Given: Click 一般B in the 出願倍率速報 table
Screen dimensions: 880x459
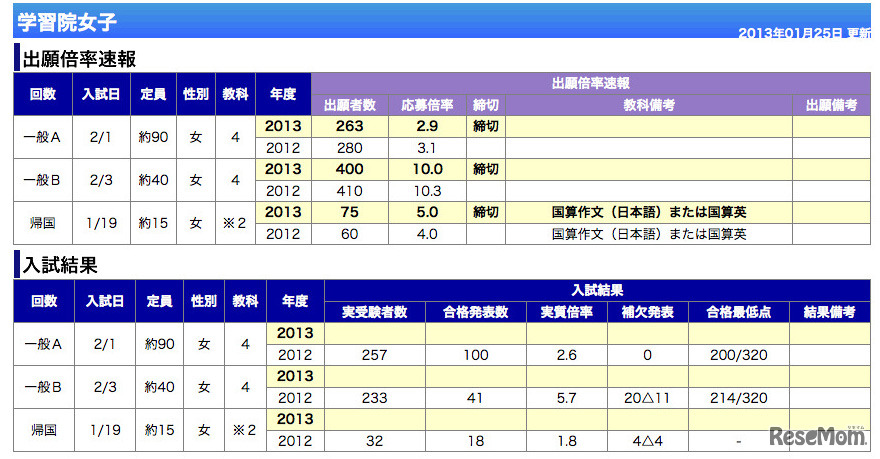Looking at the screenshot, I should [42, 180].
